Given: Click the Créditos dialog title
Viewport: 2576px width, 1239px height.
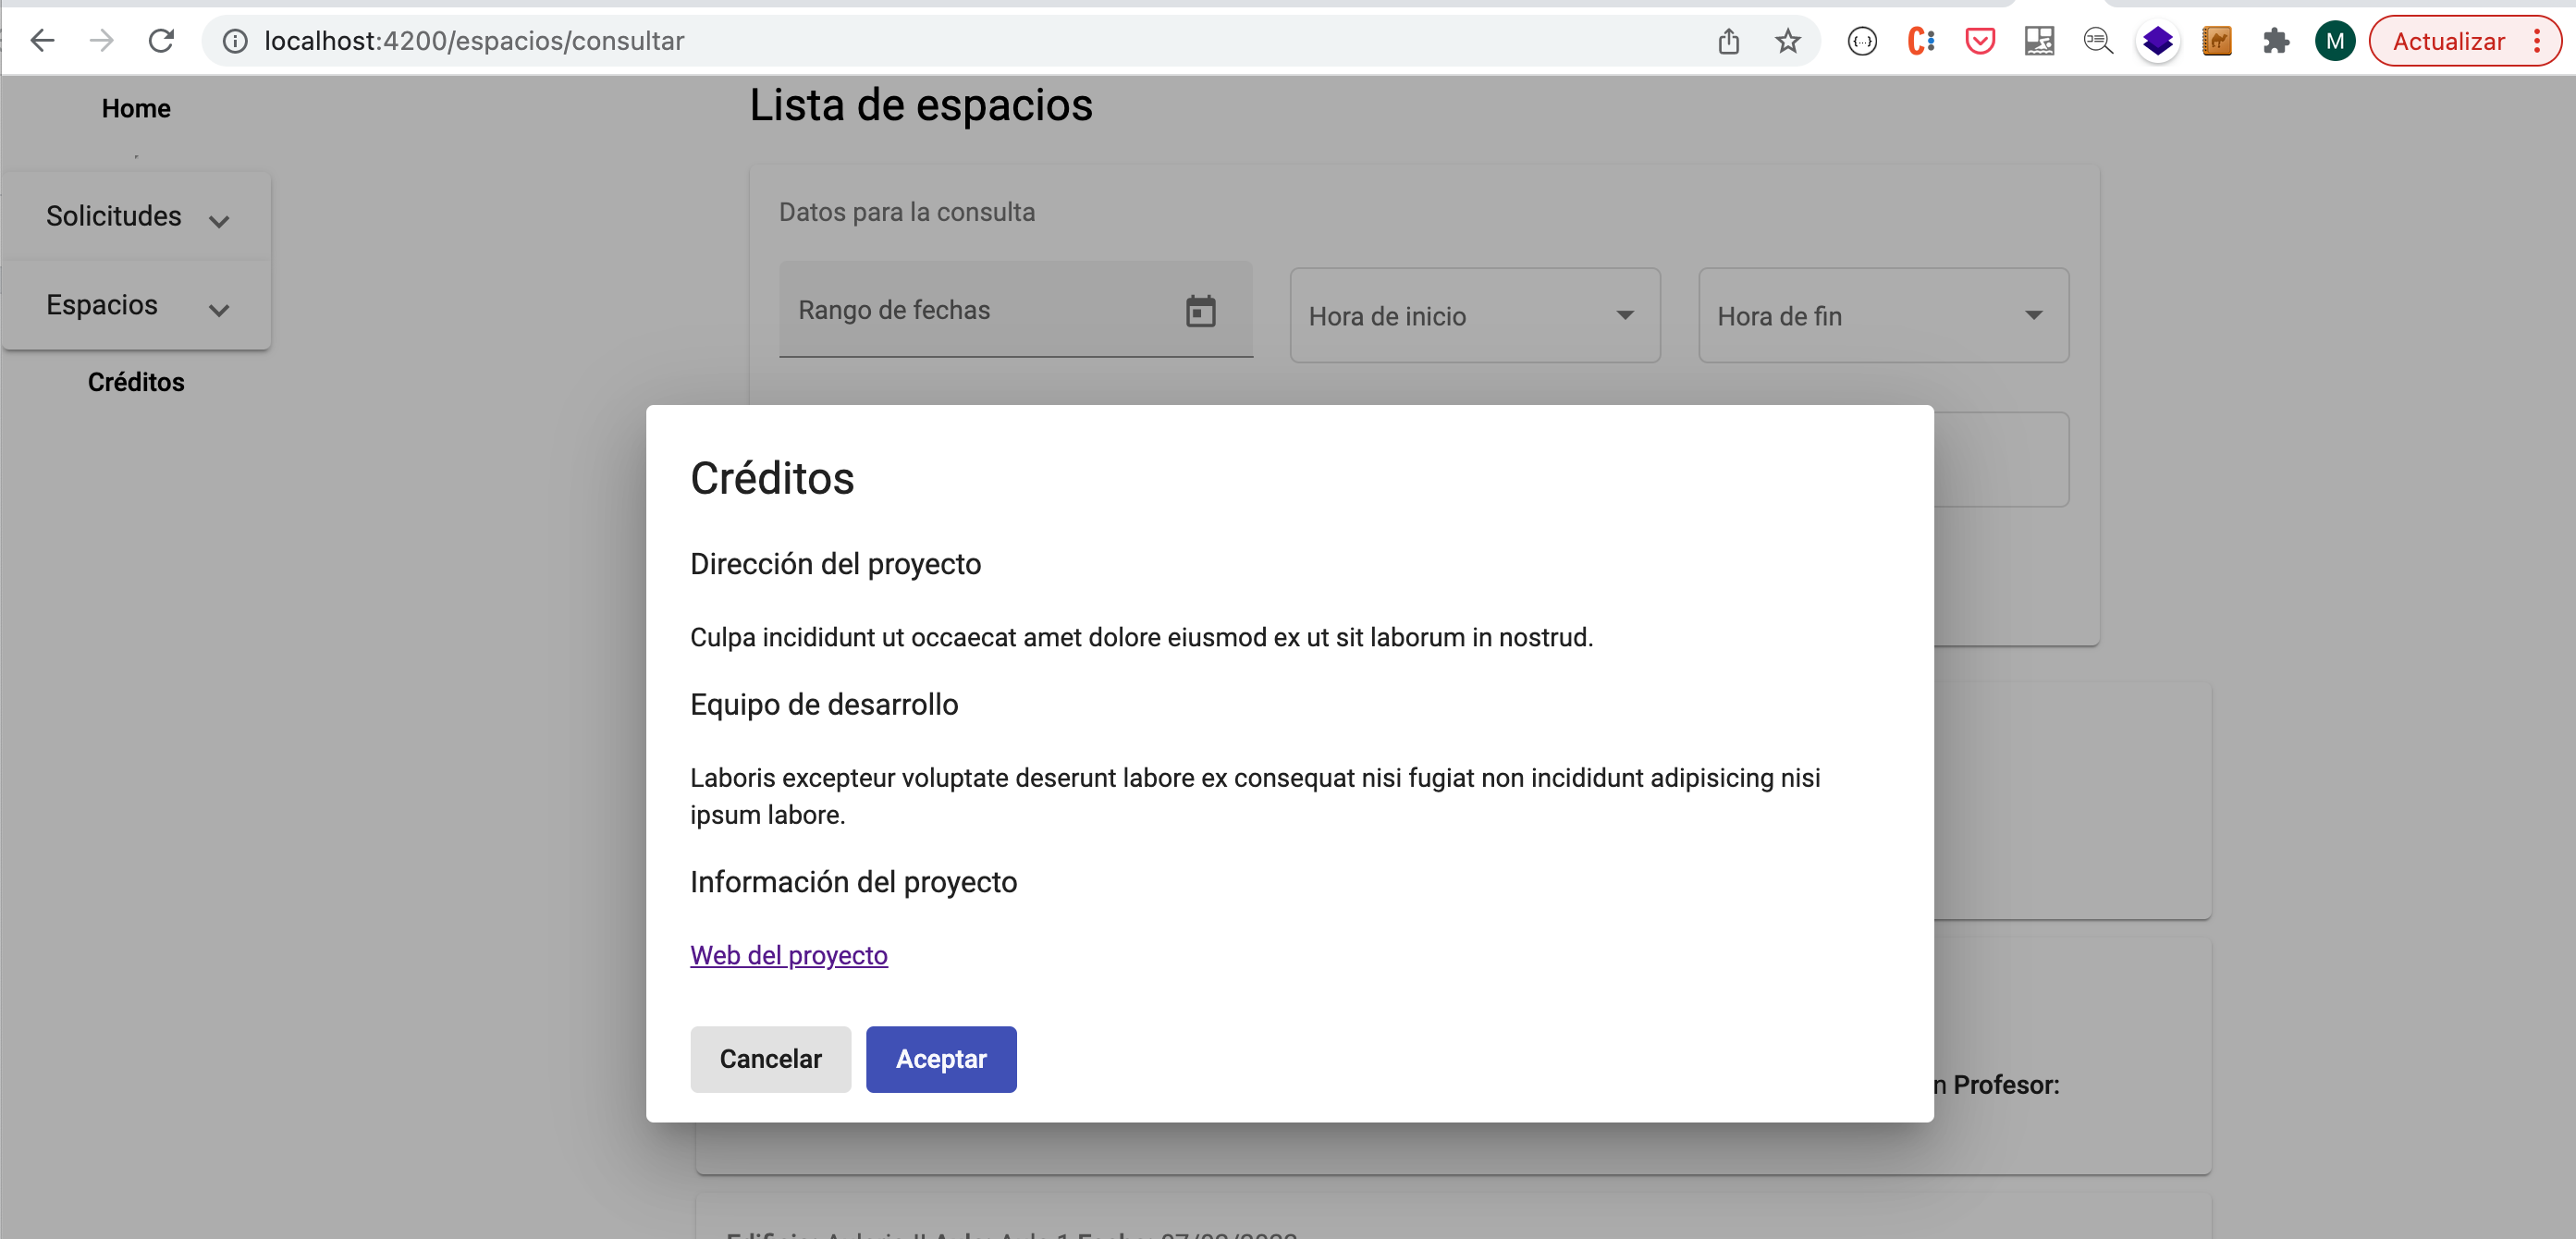Looking at the screenshot, I should (772, 478).
